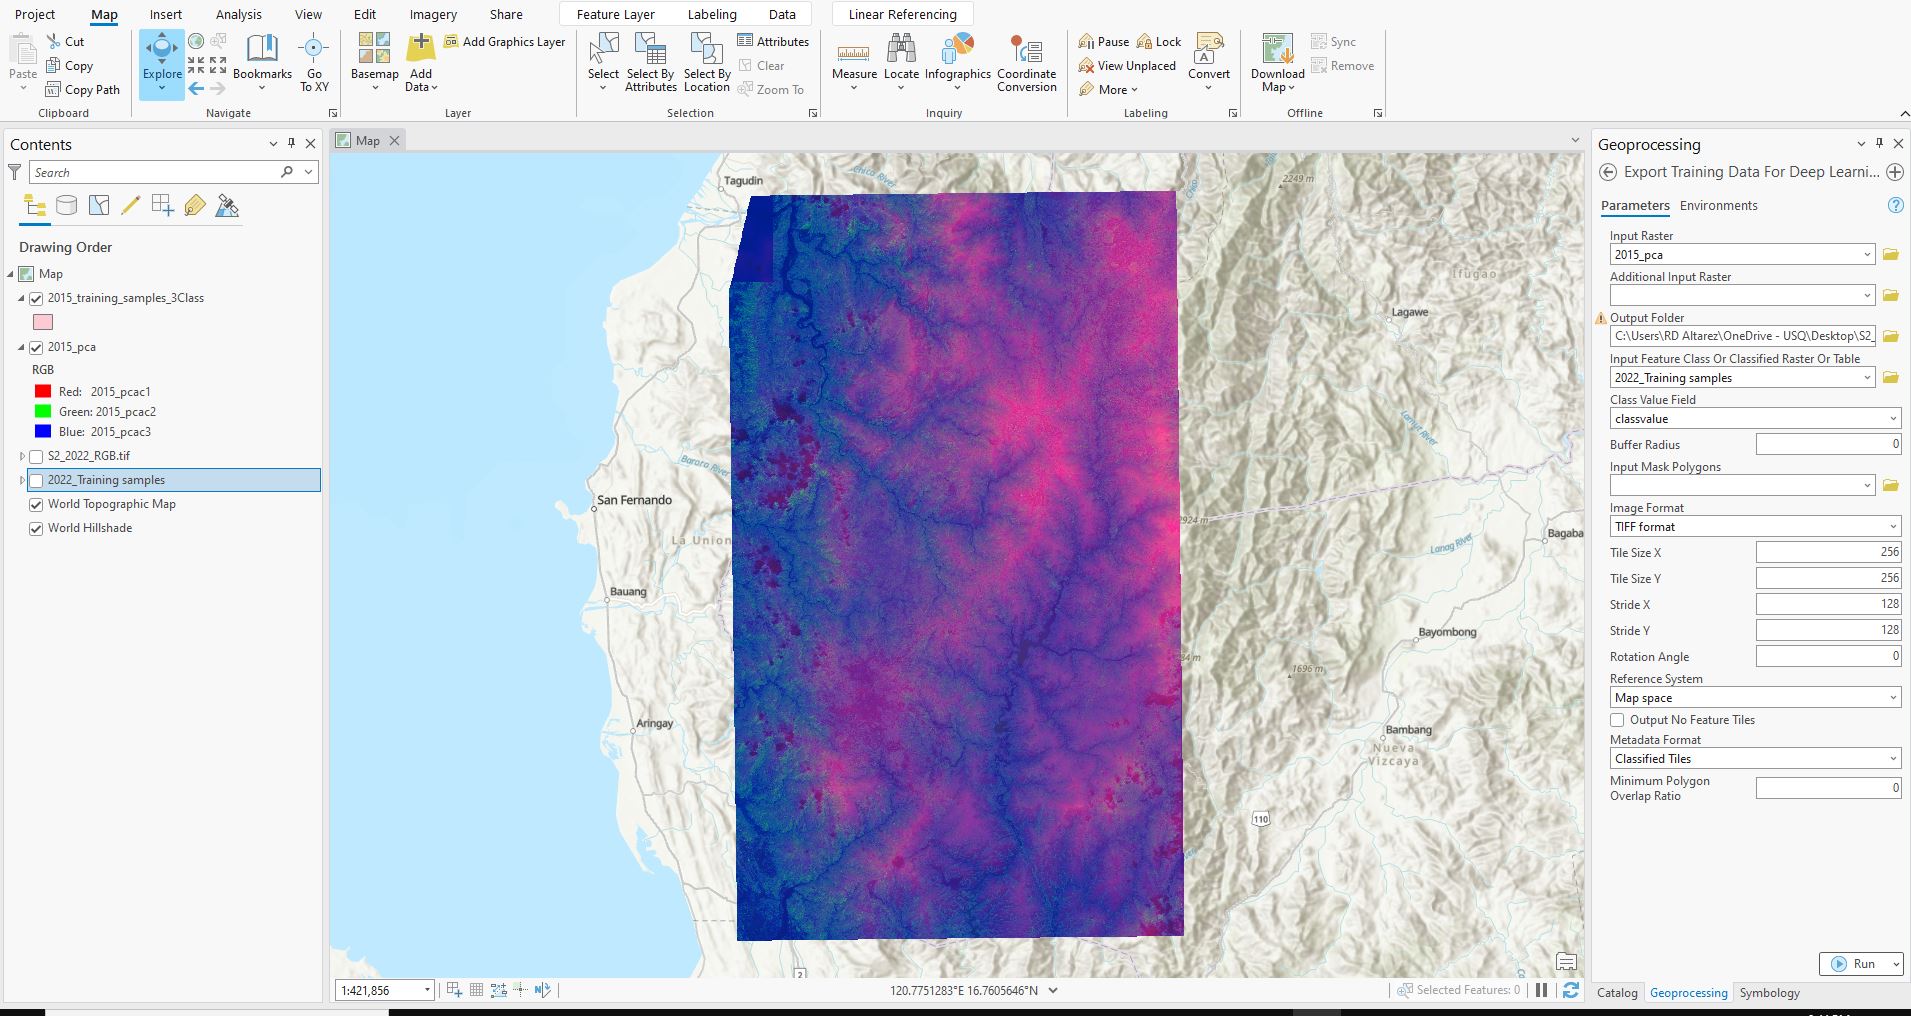Open the Measure tool
Viewport: 1911px width, 1016px height.
pyautogui.click(x=855, y=55)
